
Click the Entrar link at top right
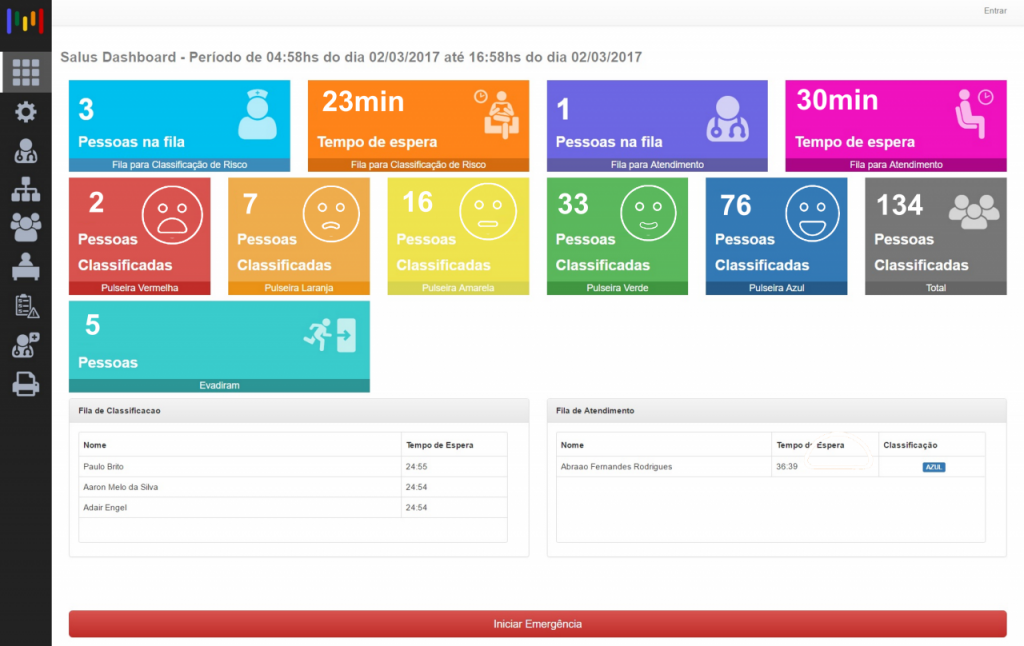tap(995, 11)
